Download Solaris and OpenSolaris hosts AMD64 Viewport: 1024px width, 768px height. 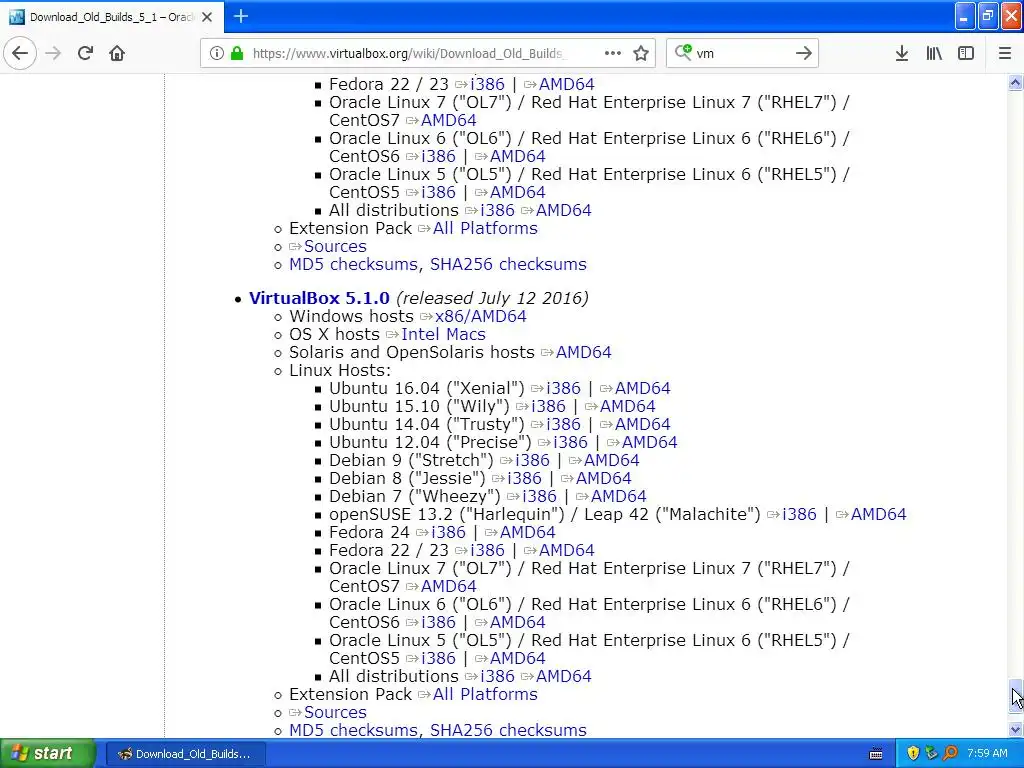point(583,353)
